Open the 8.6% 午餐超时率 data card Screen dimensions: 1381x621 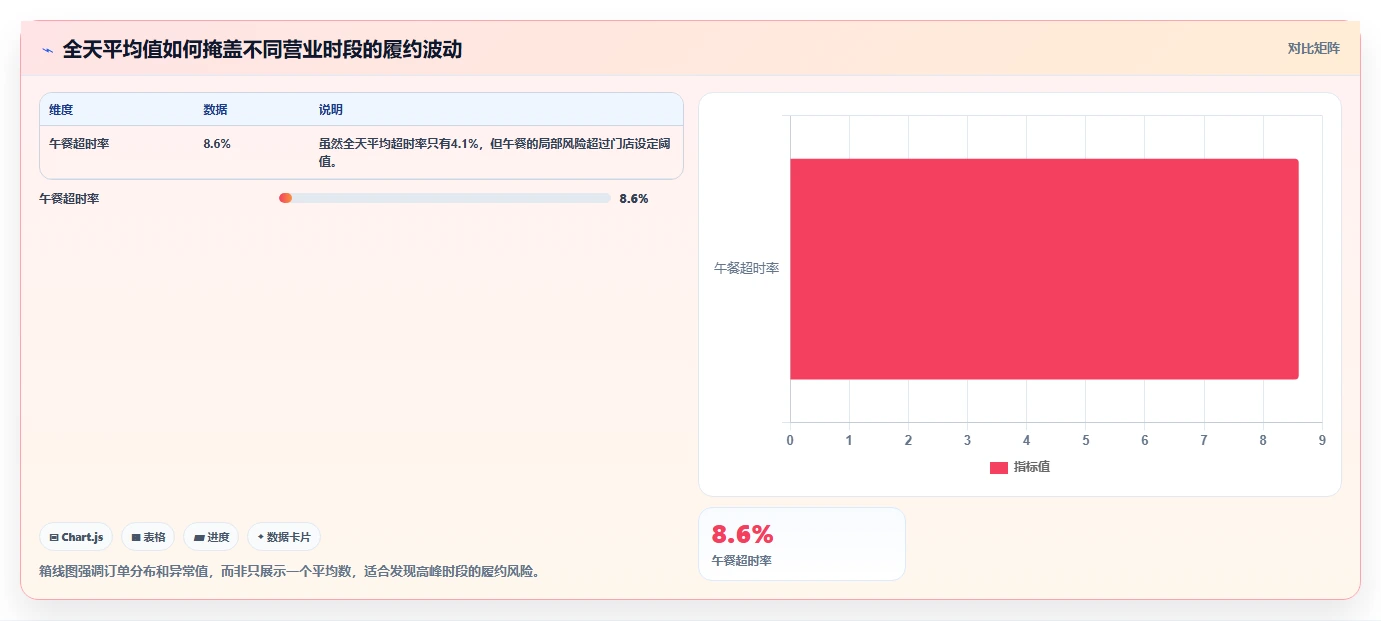tap(802, 544)
